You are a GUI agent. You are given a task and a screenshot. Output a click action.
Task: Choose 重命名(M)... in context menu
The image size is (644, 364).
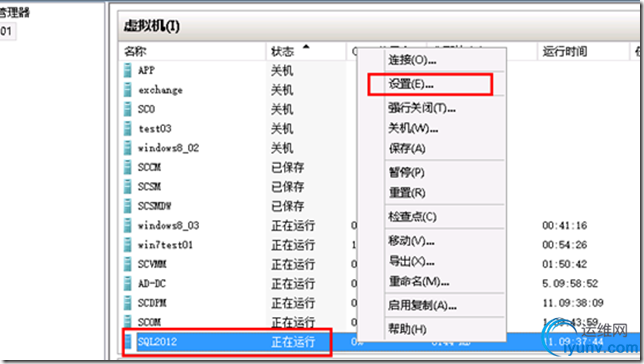(x=419, y=281)
